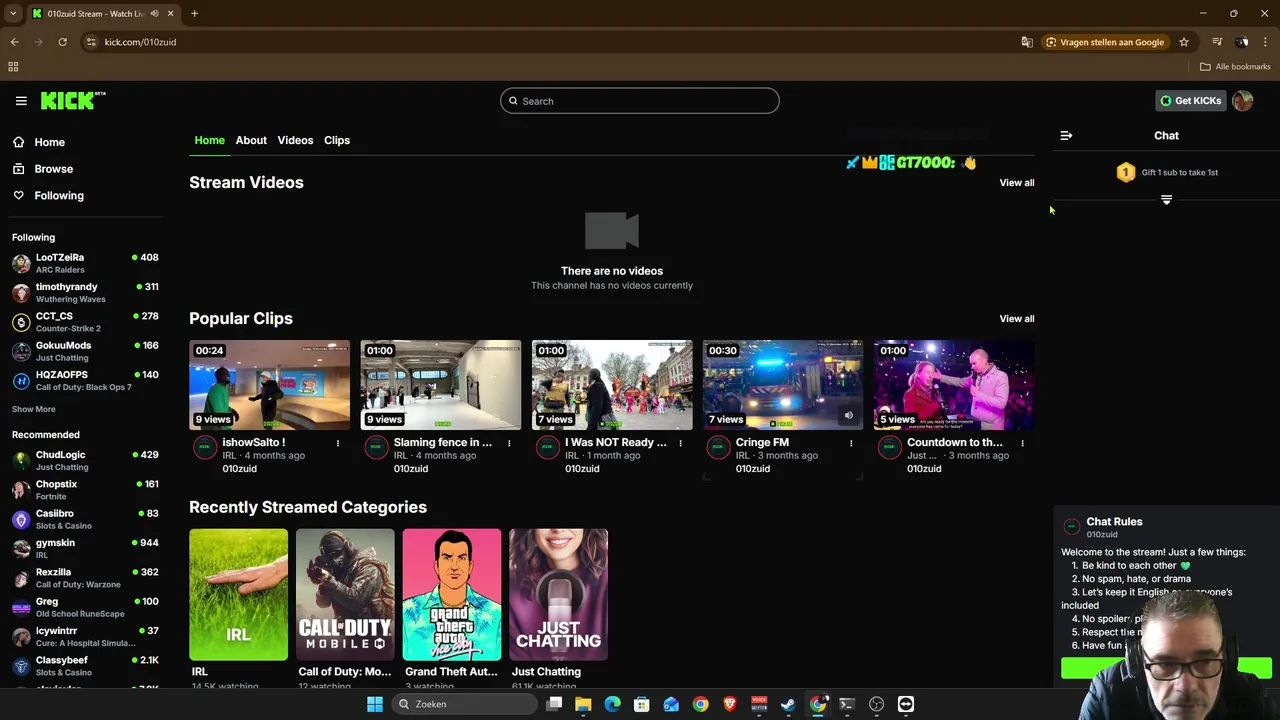Switch to the Clips tab

pyautogui.click(x=337, y=141)
